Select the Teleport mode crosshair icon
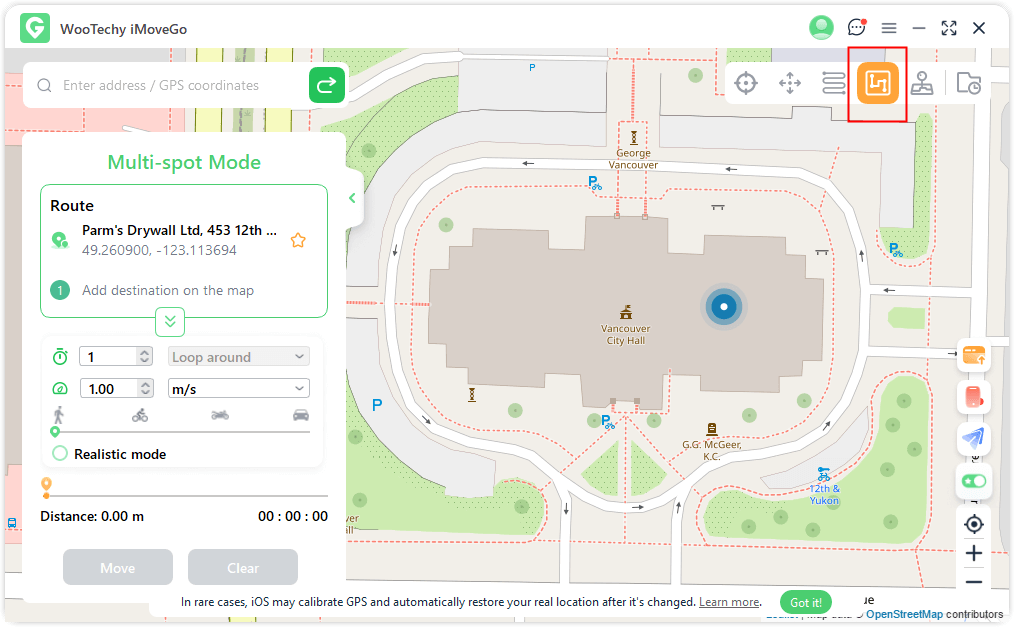Viewport: 1014px width, 627px height. tap(746, 84)
